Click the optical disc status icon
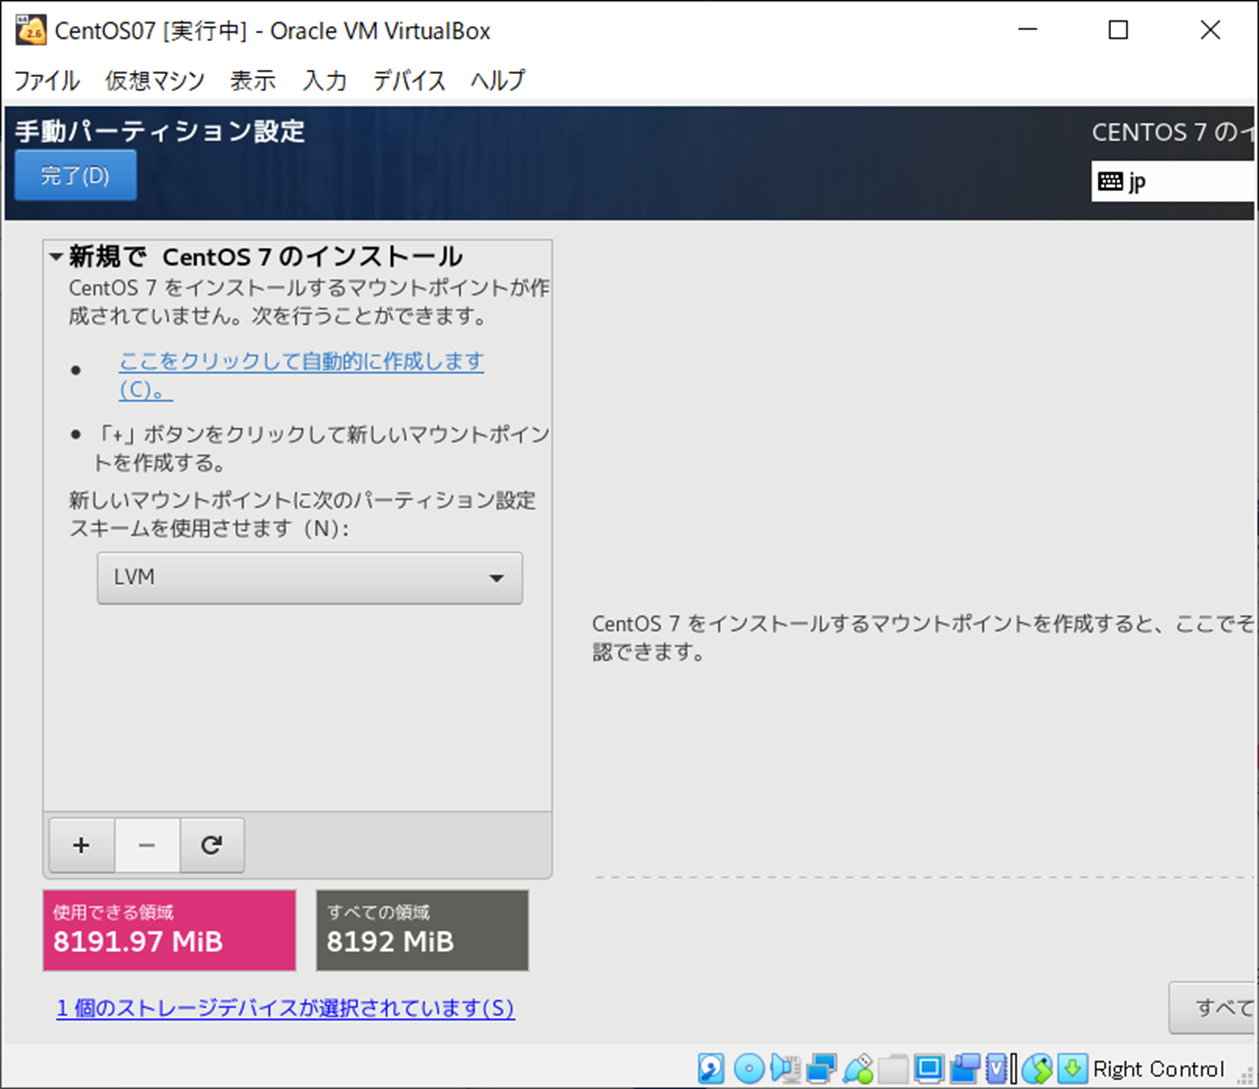 [x=748, y=1069]
